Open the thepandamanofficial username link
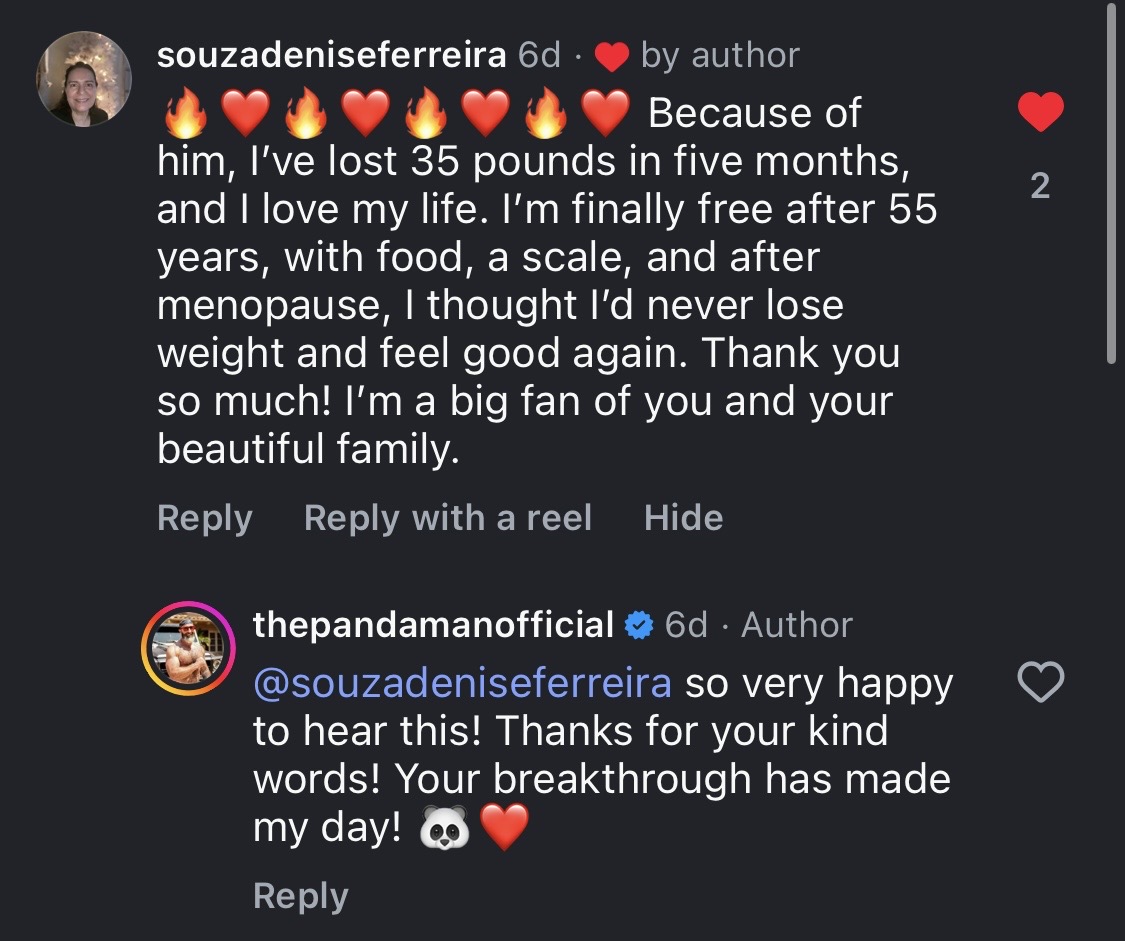Image resolution: width=1125 pixels, height=941 pixels. (433, 626)
